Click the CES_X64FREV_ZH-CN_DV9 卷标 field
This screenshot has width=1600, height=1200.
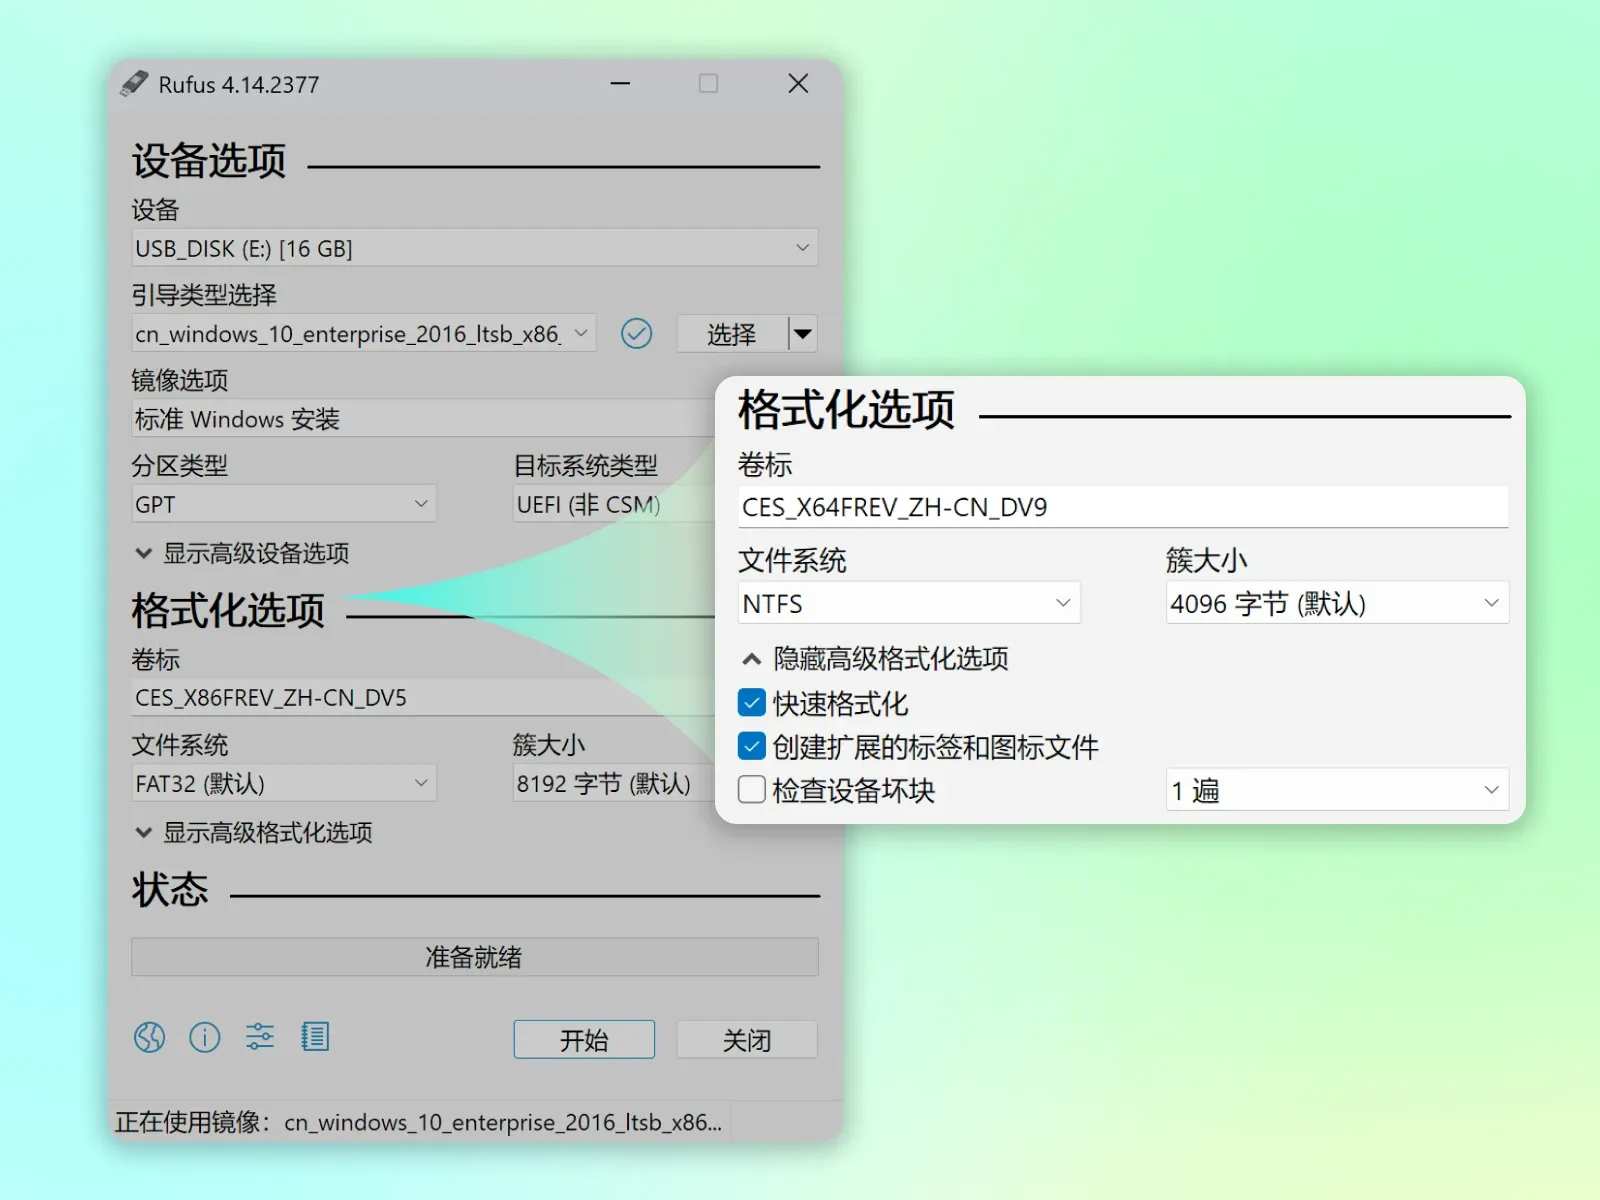pos(1123,507)
